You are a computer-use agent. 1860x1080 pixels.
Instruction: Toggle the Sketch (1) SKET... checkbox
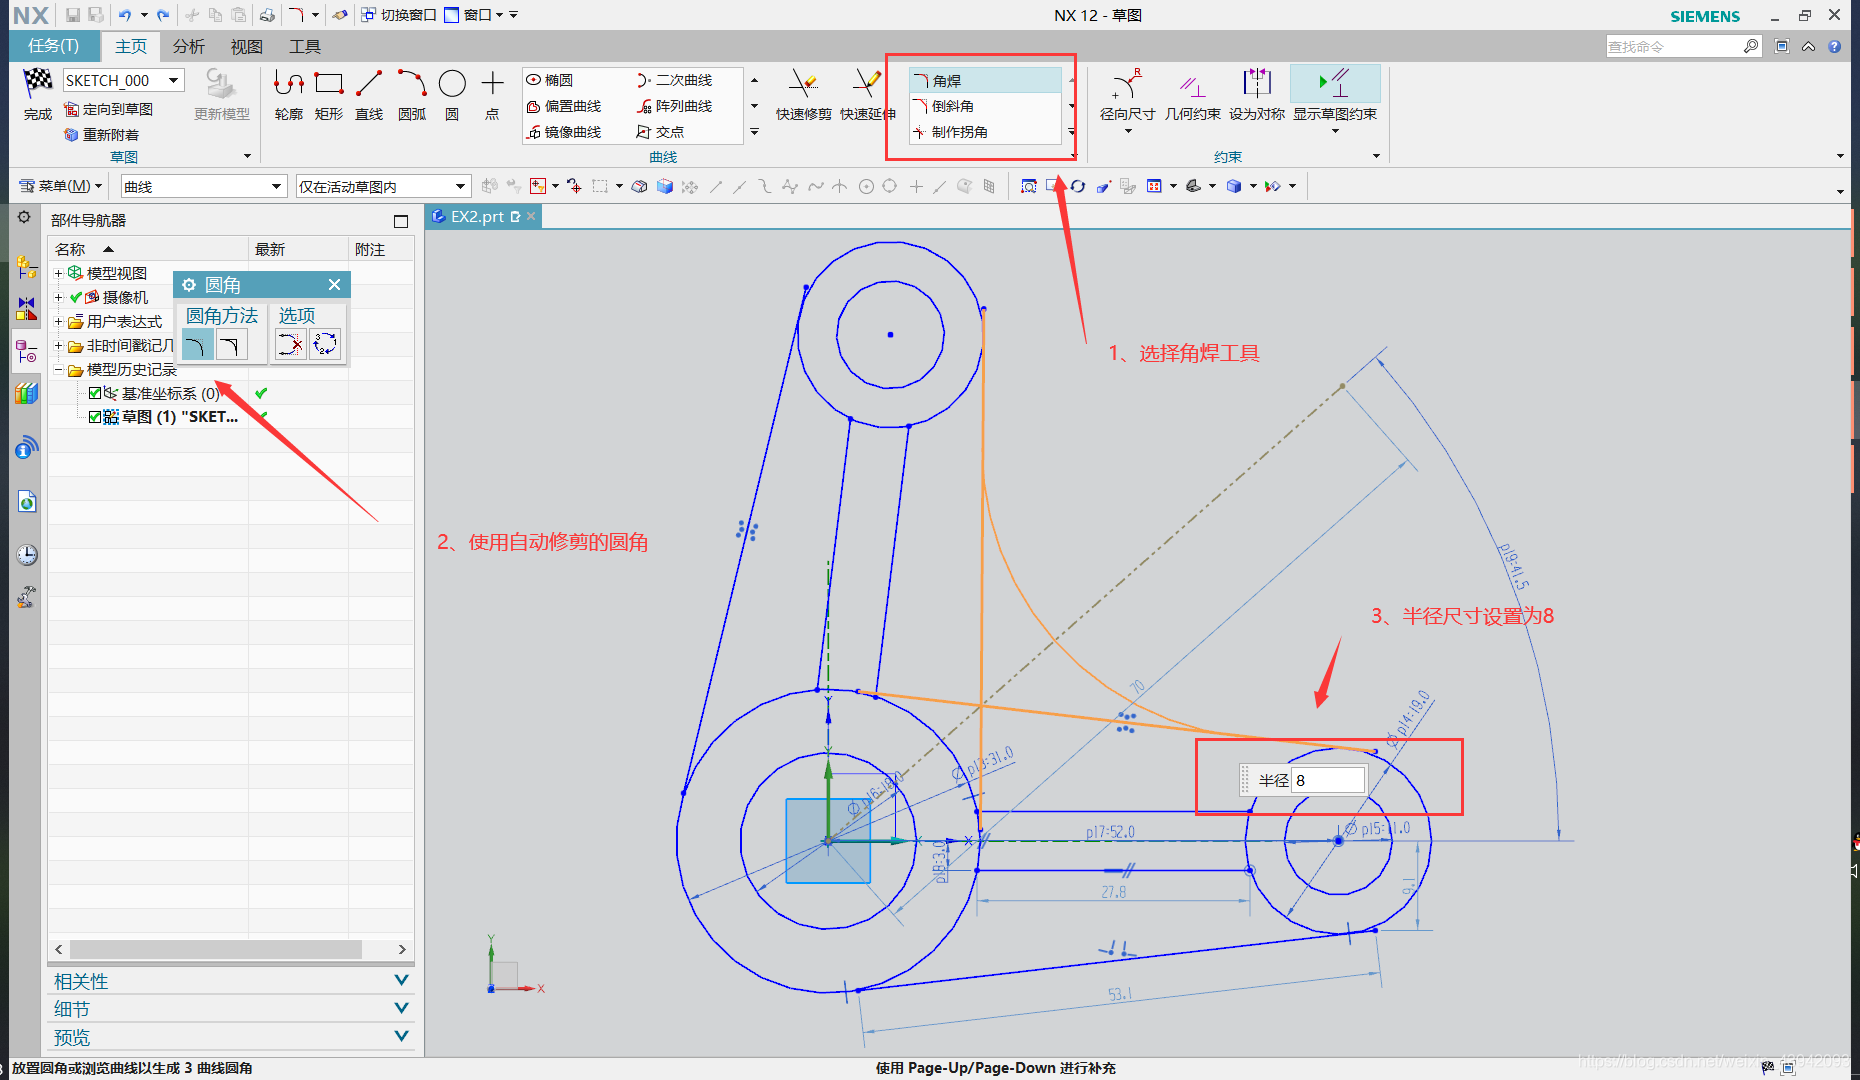click(x=95, y=417)
